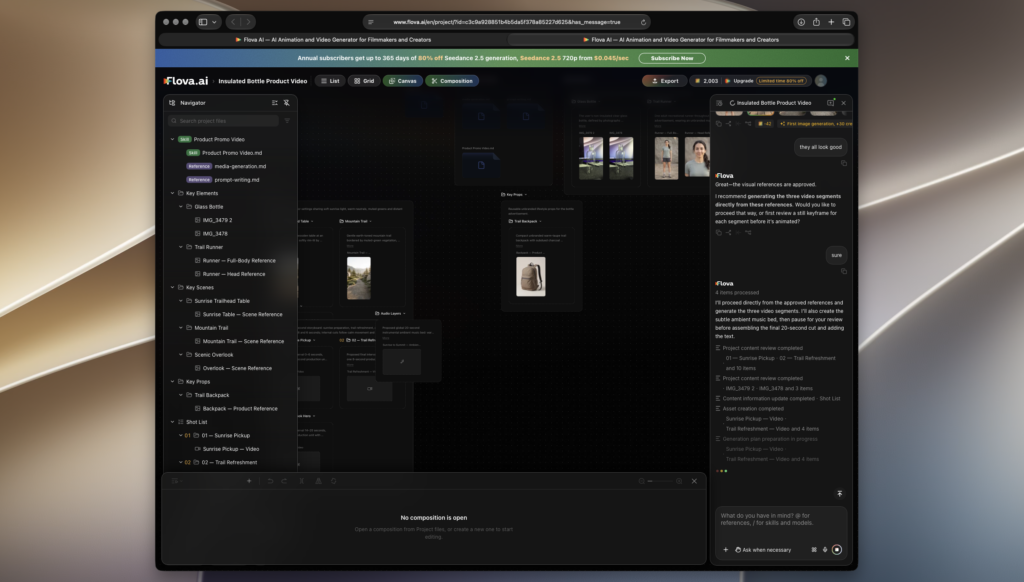Click the add plus icon in composition toolbar
The image size is (1024, 582).
click(x=249, y=481)
